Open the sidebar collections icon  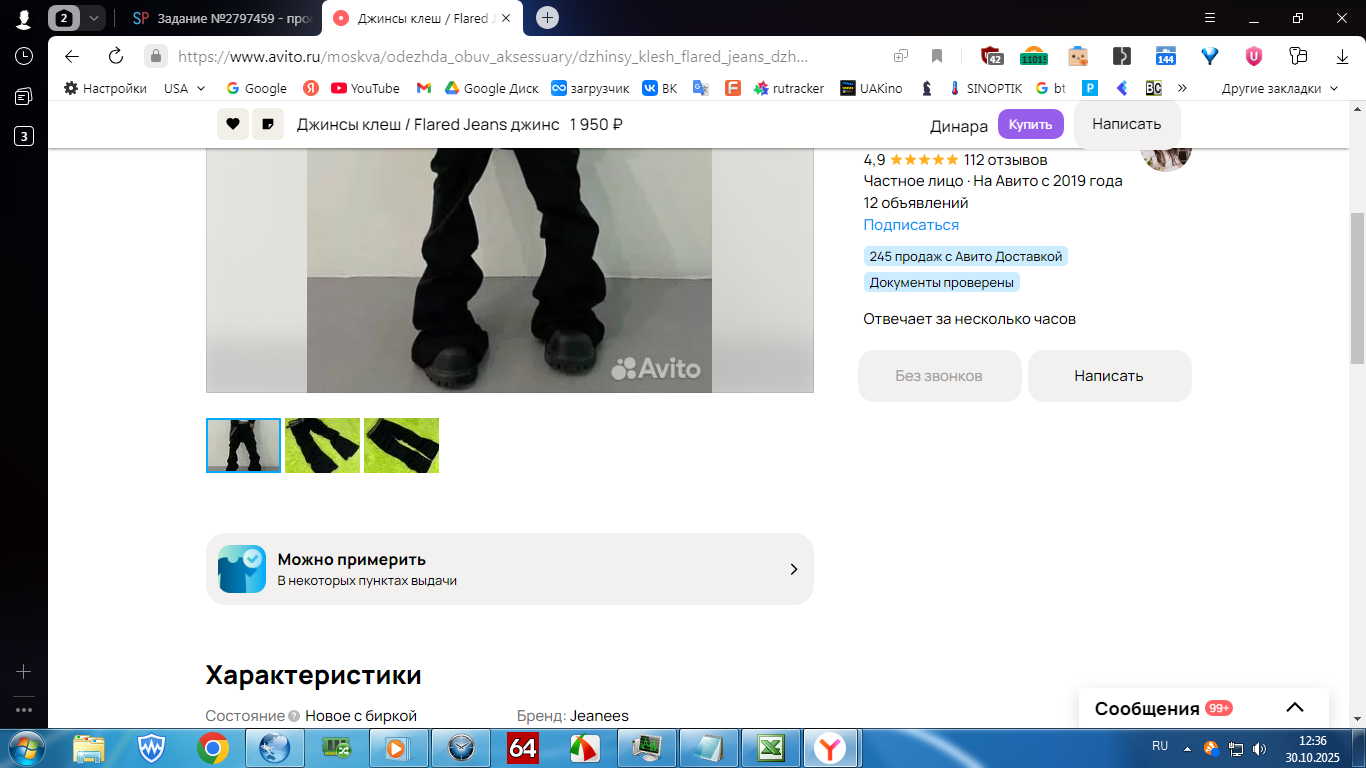pos(24,96)
